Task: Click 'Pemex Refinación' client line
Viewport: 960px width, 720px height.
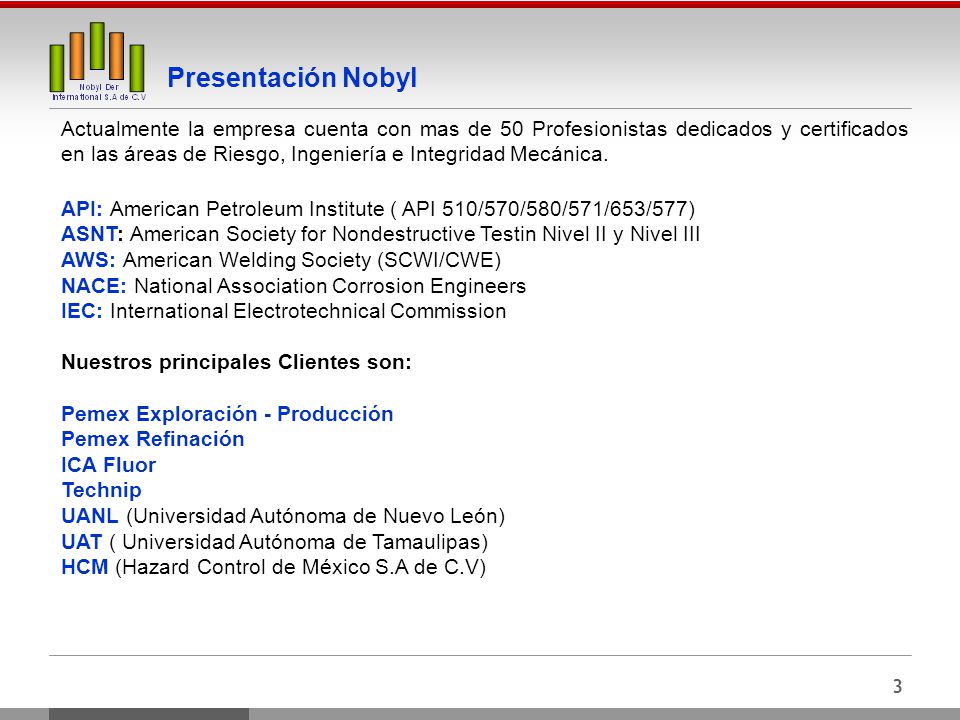Action: pos(152,439)
